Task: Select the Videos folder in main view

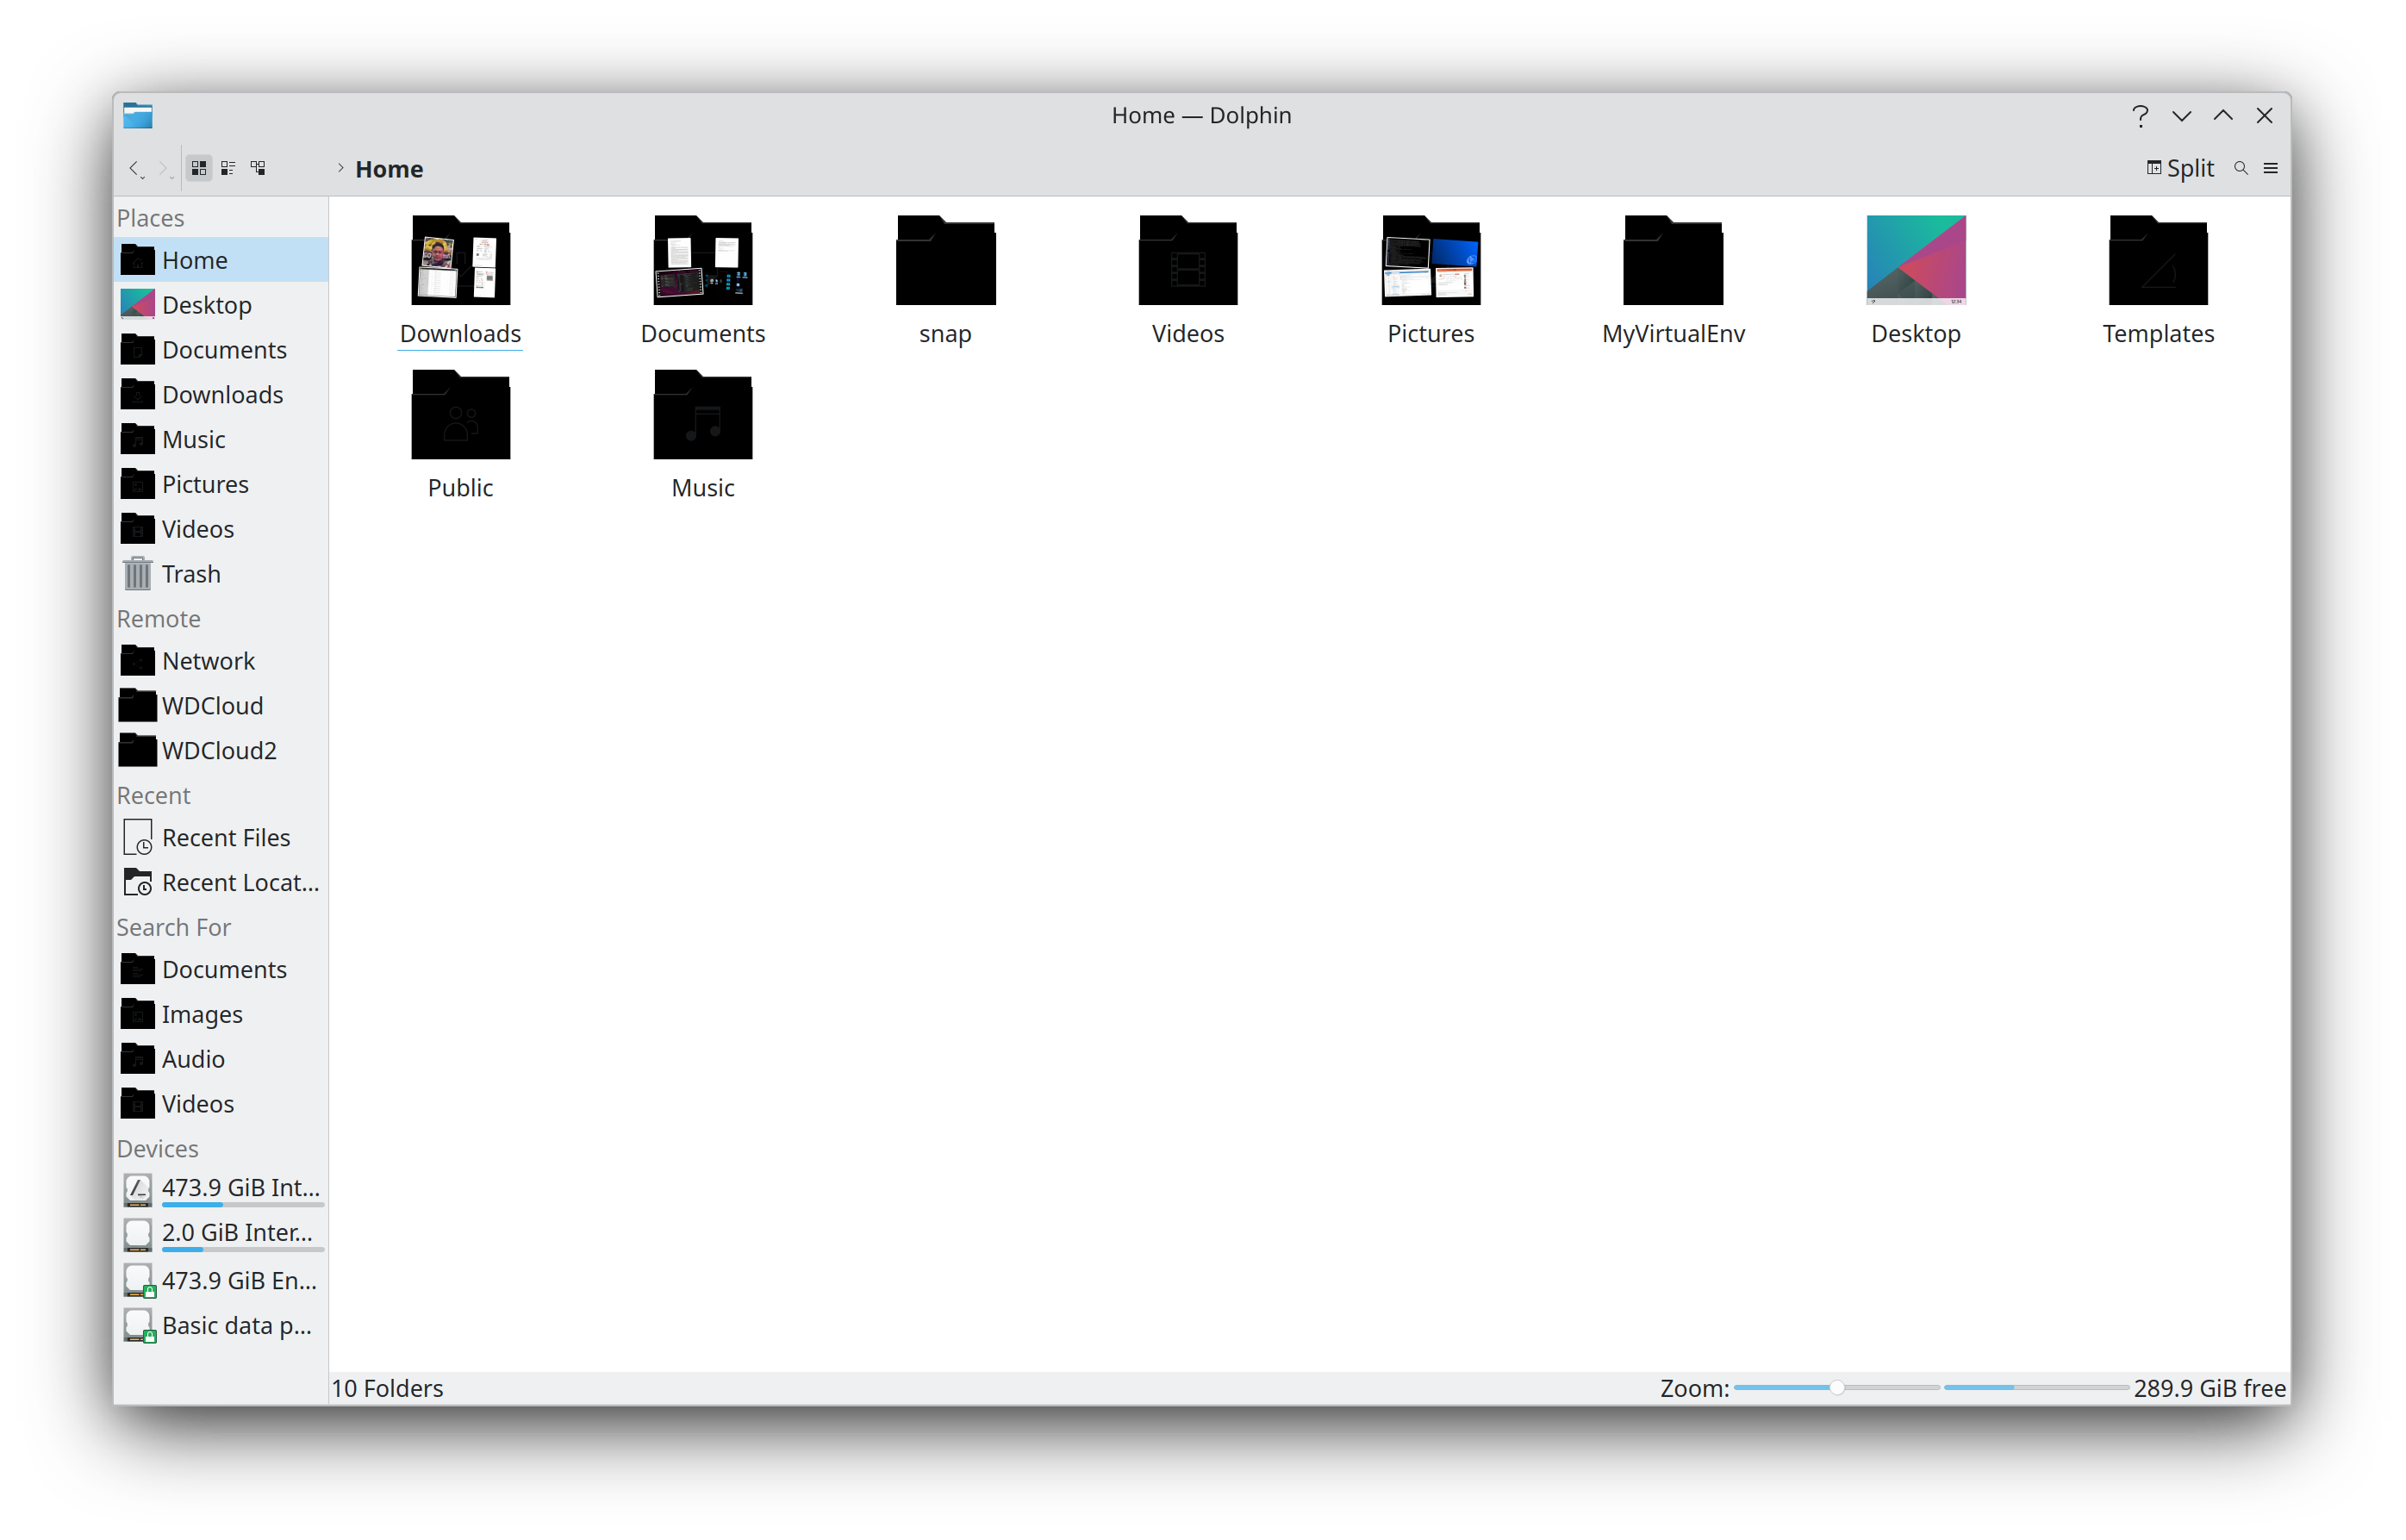Action: click(x=1188, y=281)
